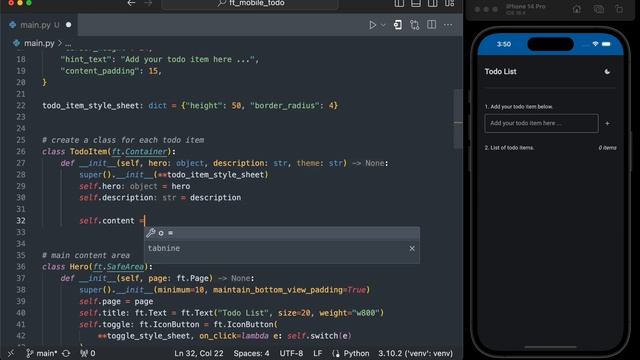Toggle the bottom panel layout icon
The width and height of the screenshot is (640, 360).
pos(416,4)
